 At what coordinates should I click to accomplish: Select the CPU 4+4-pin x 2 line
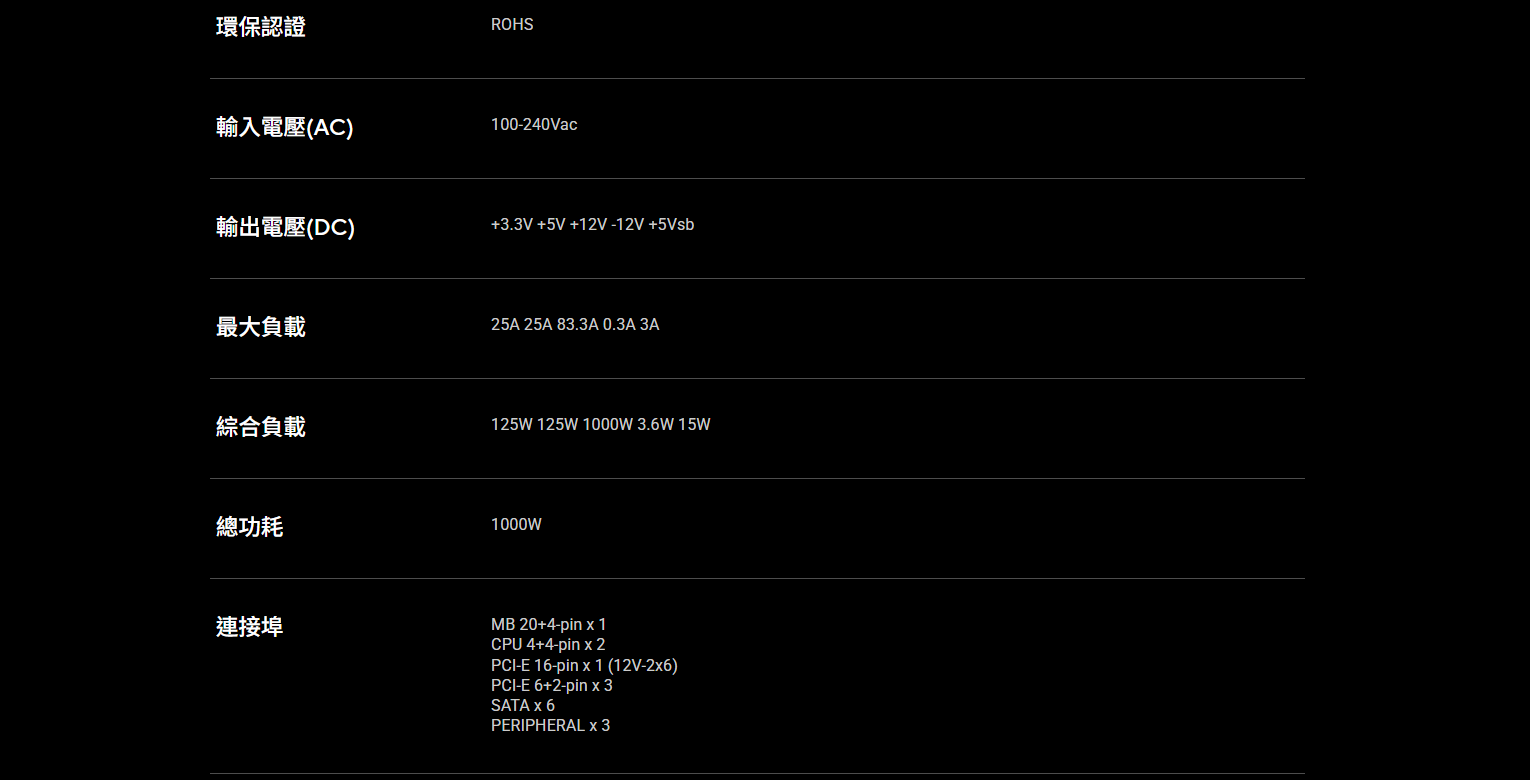(x=548, y=645)
